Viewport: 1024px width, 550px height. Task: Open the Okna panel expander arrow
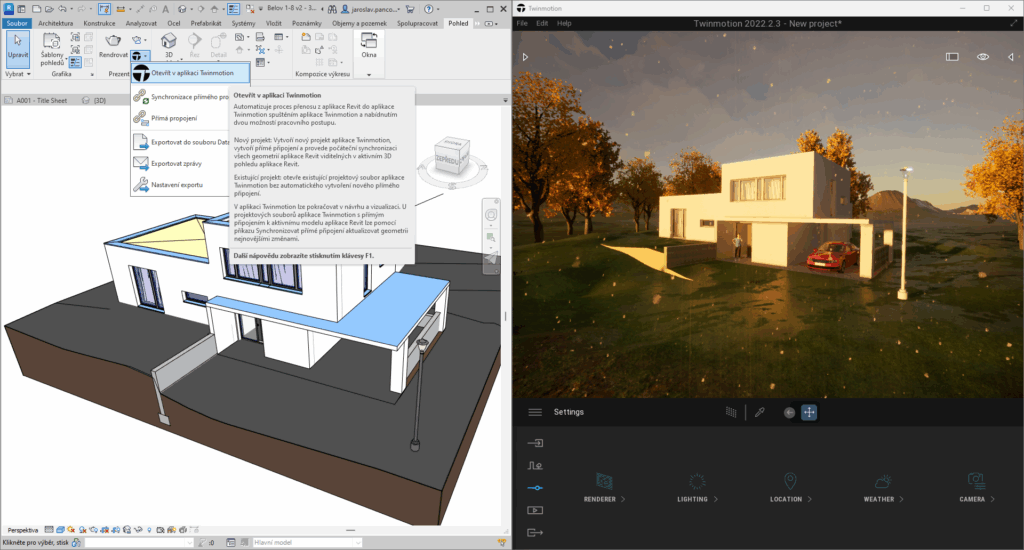[369, 74]
